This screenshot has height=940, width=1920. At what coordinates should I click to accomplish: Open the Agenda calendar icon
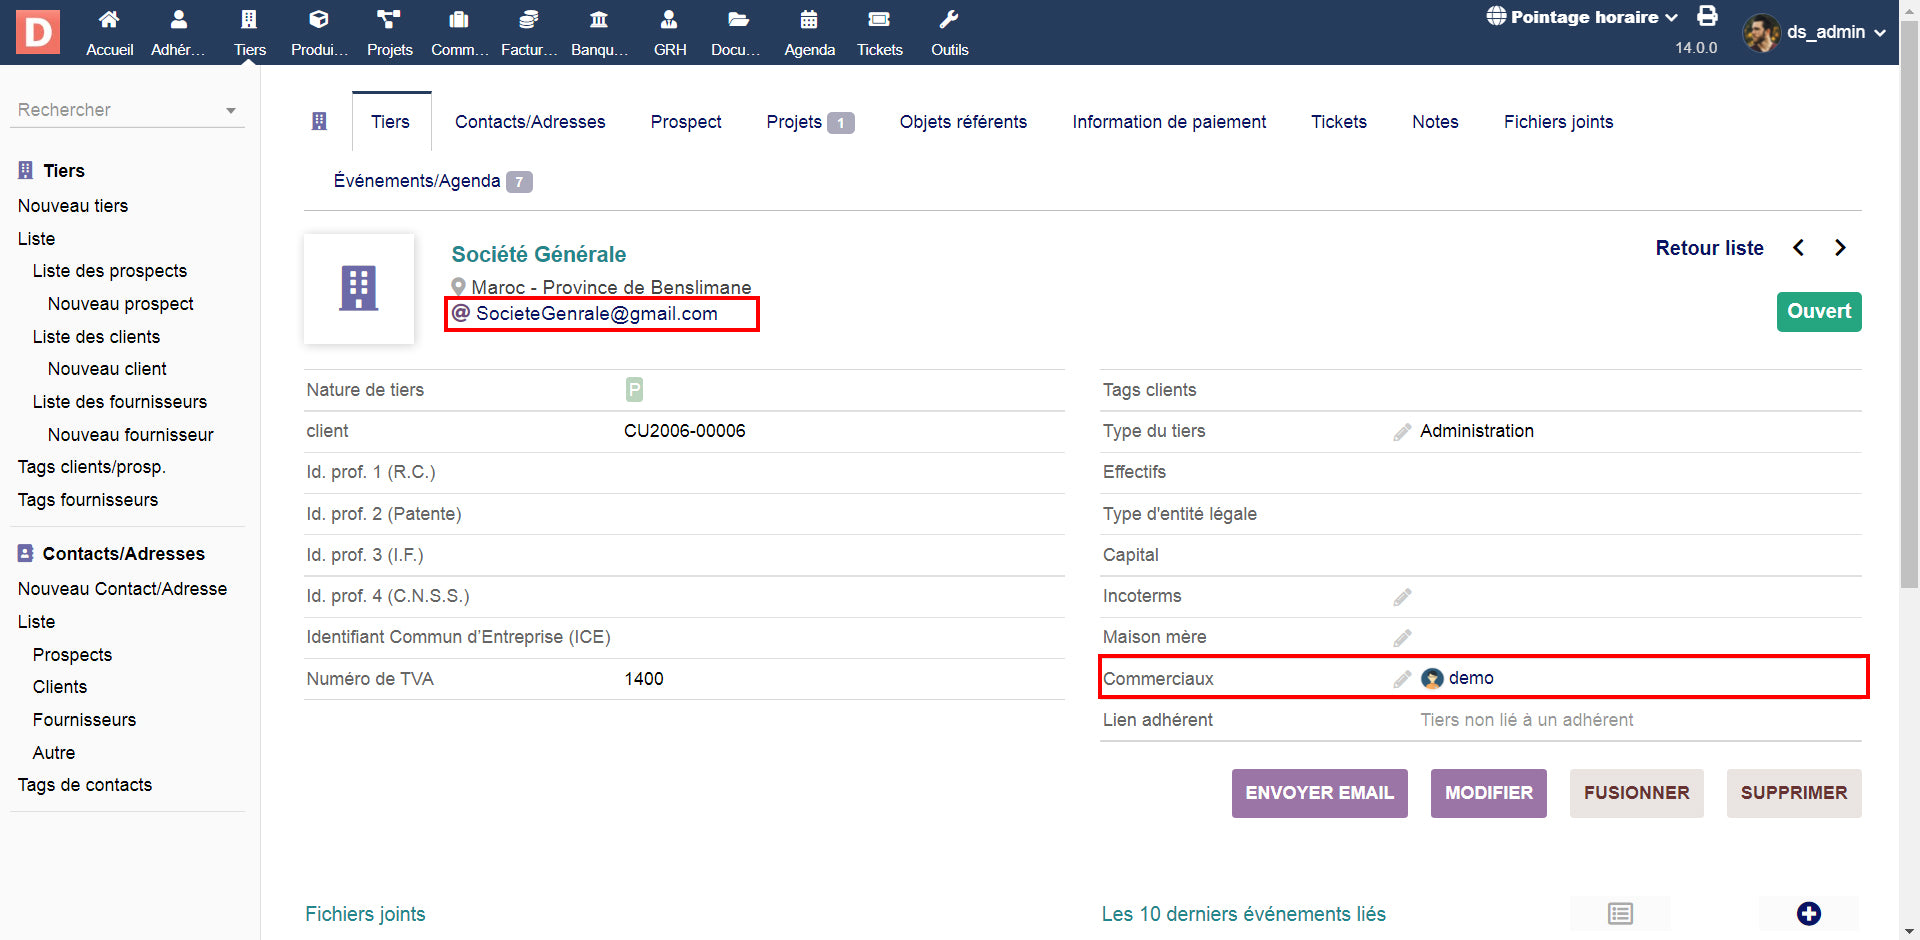pos(809,20)
